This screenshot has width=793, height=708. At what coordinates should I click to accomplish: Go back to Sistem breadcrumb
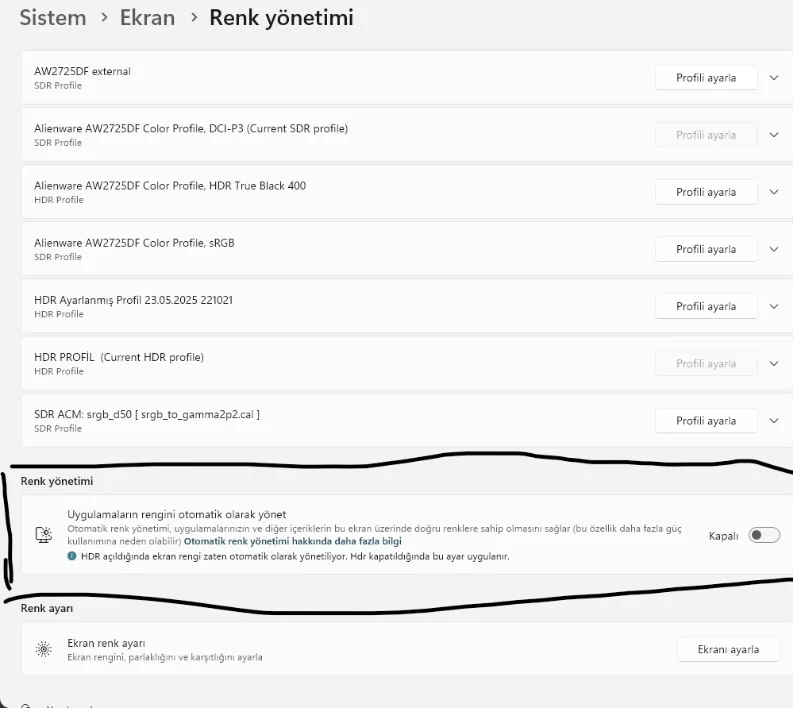tap(53, 18)
